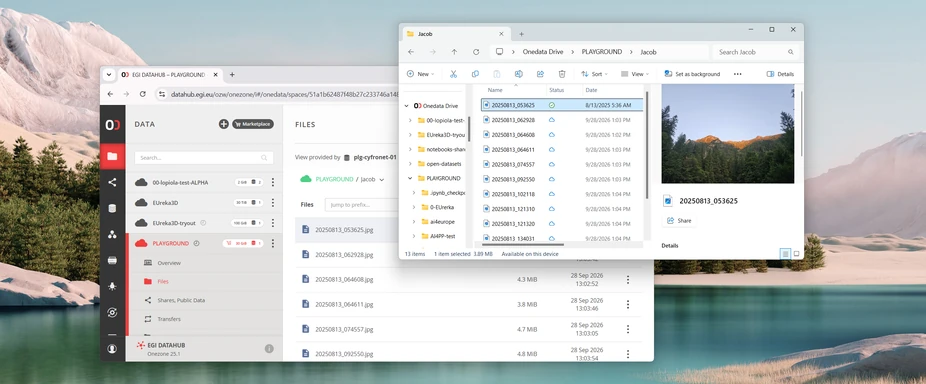Go back in the datahub browser
Screen dimensions: 926x384
[110, 94]
